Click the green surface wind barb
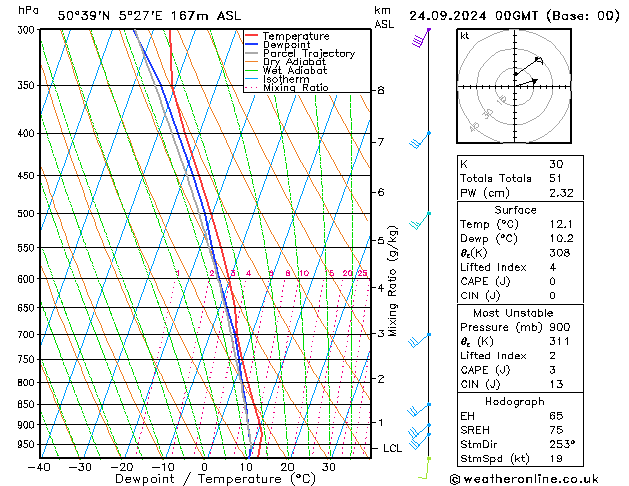The height and width of the screenshot is (486, 629). tap(424, 468)
